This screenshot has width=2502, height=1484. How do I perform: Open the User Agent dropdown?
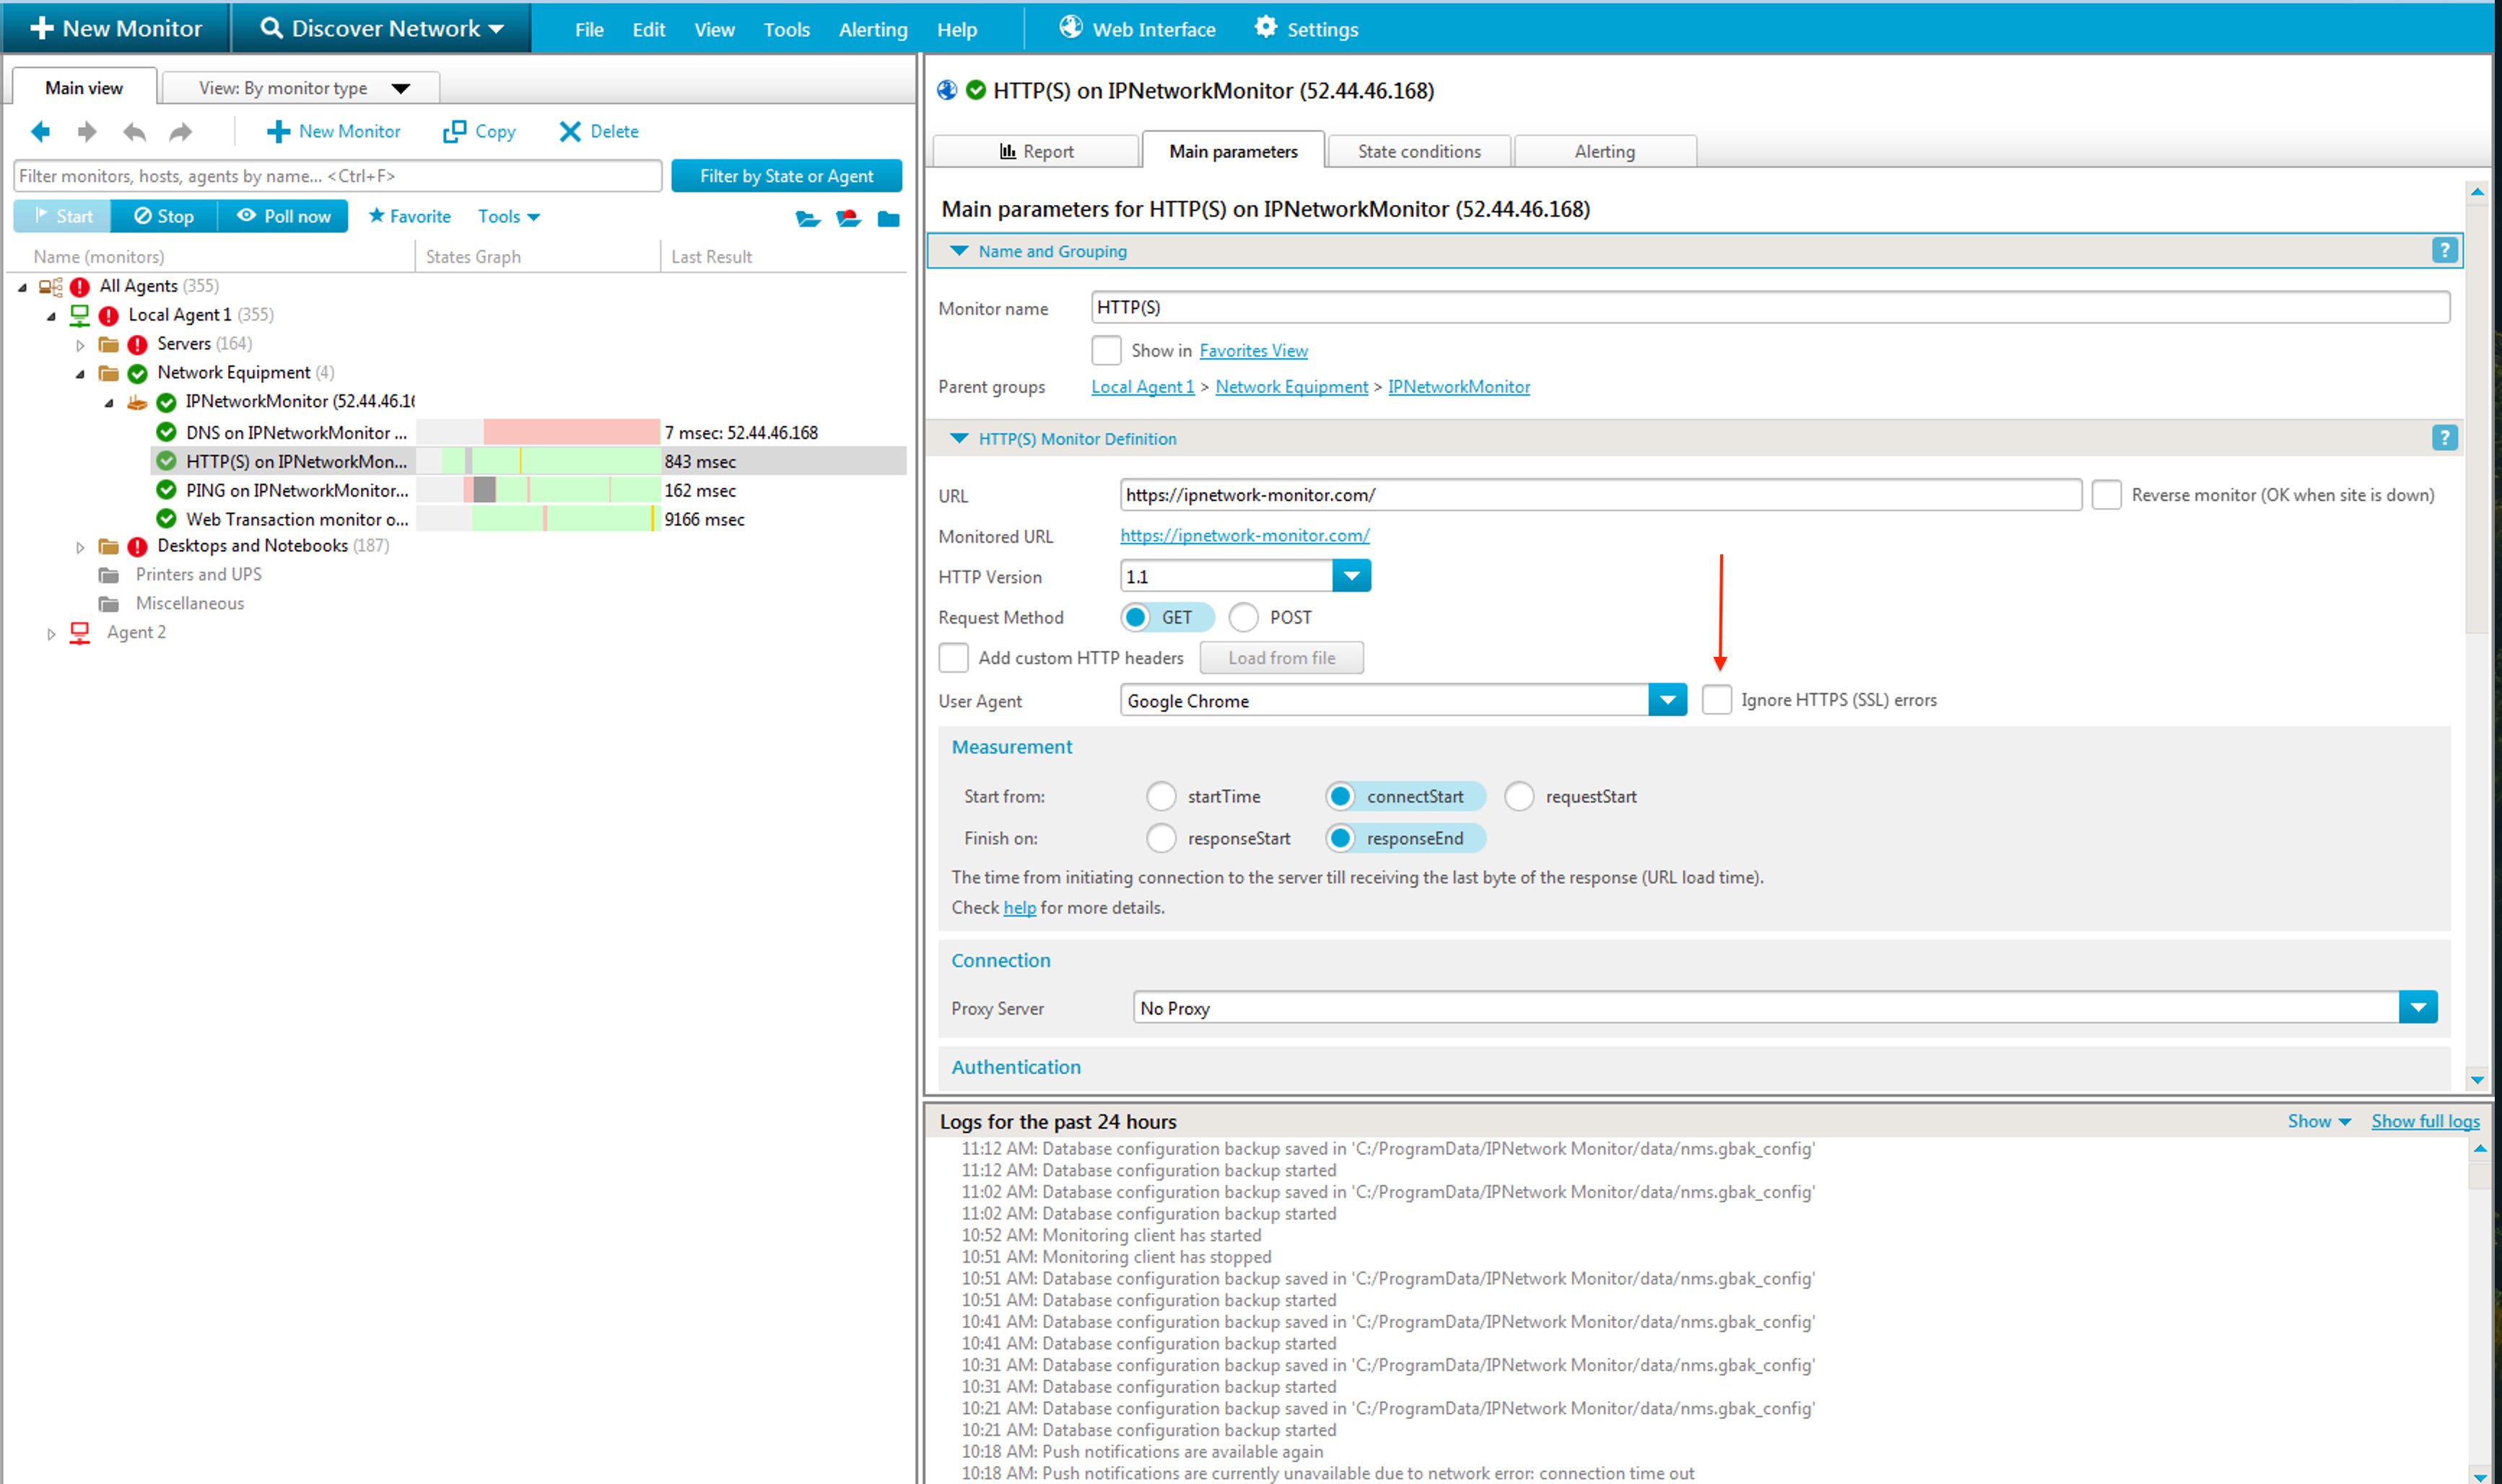tap(1667, 700)
